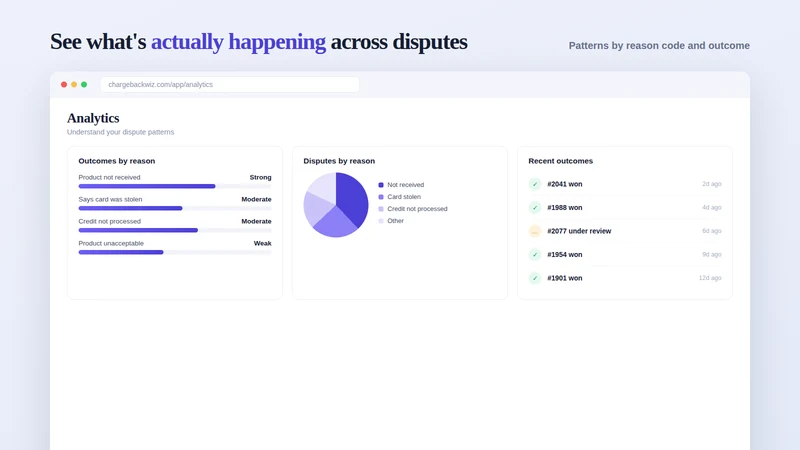Click the 'Outcomes by reason' card title
Screen dimensions: 800x450
click(x=117, y=161)
